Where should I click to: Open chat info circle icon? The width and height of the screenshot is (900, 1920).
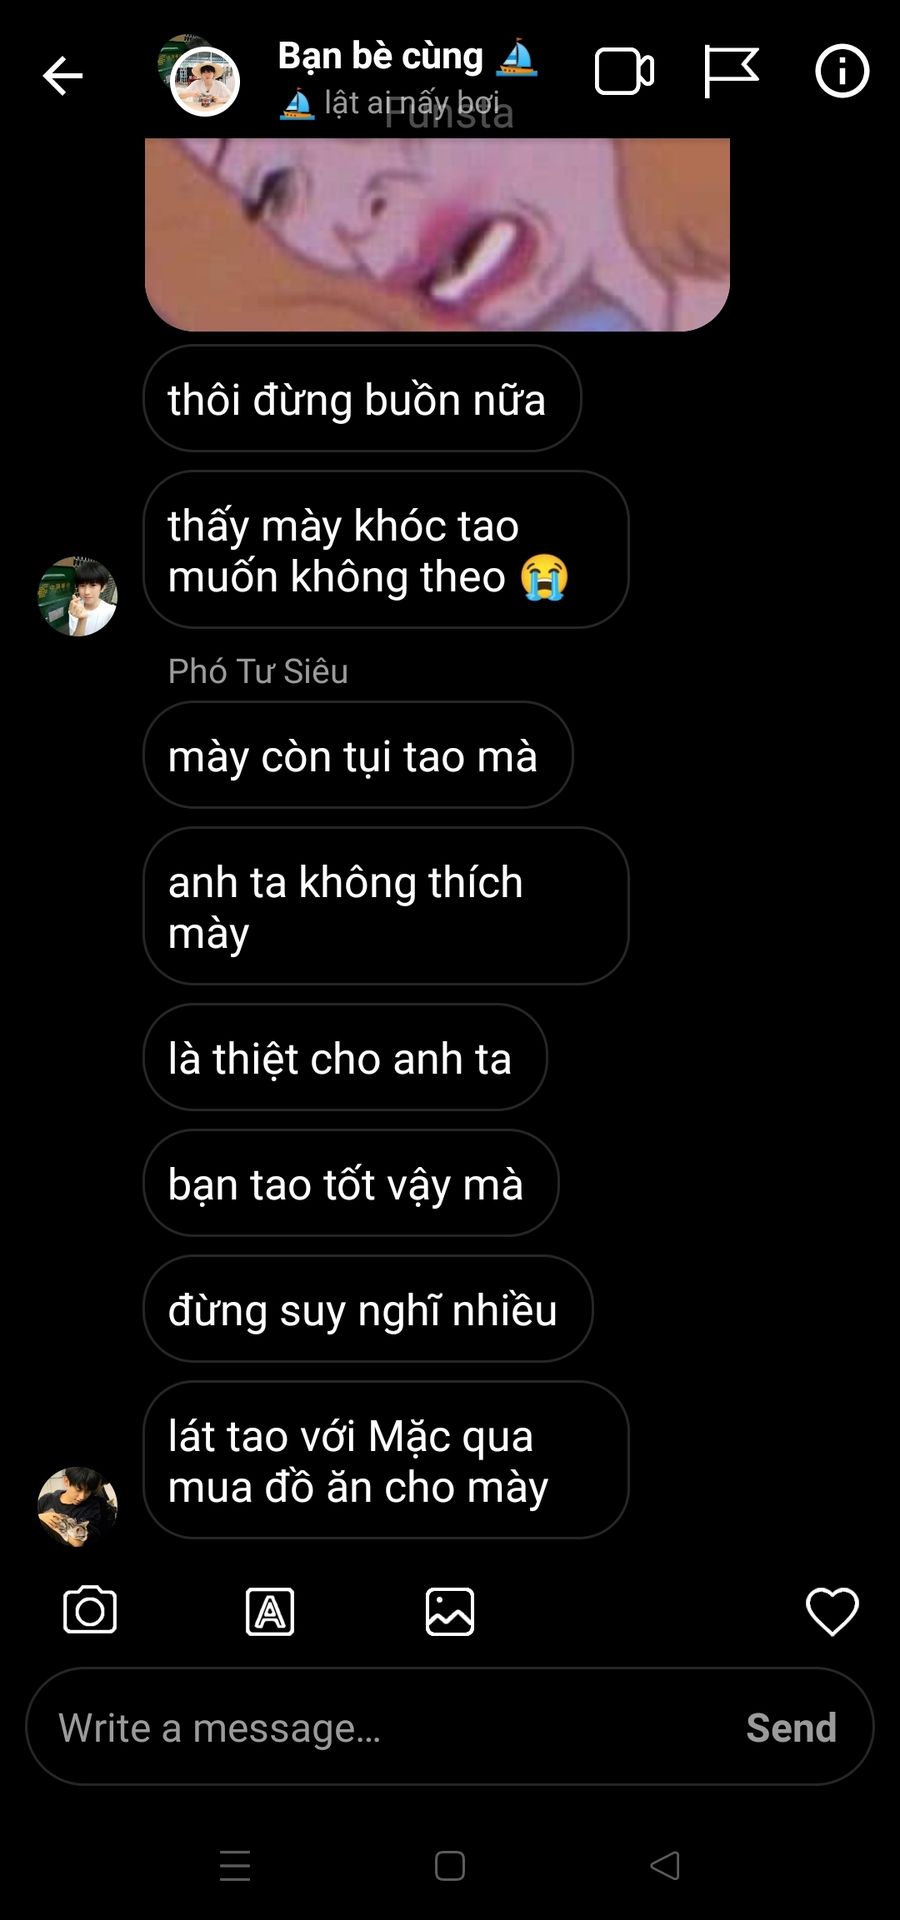[842, 72]
